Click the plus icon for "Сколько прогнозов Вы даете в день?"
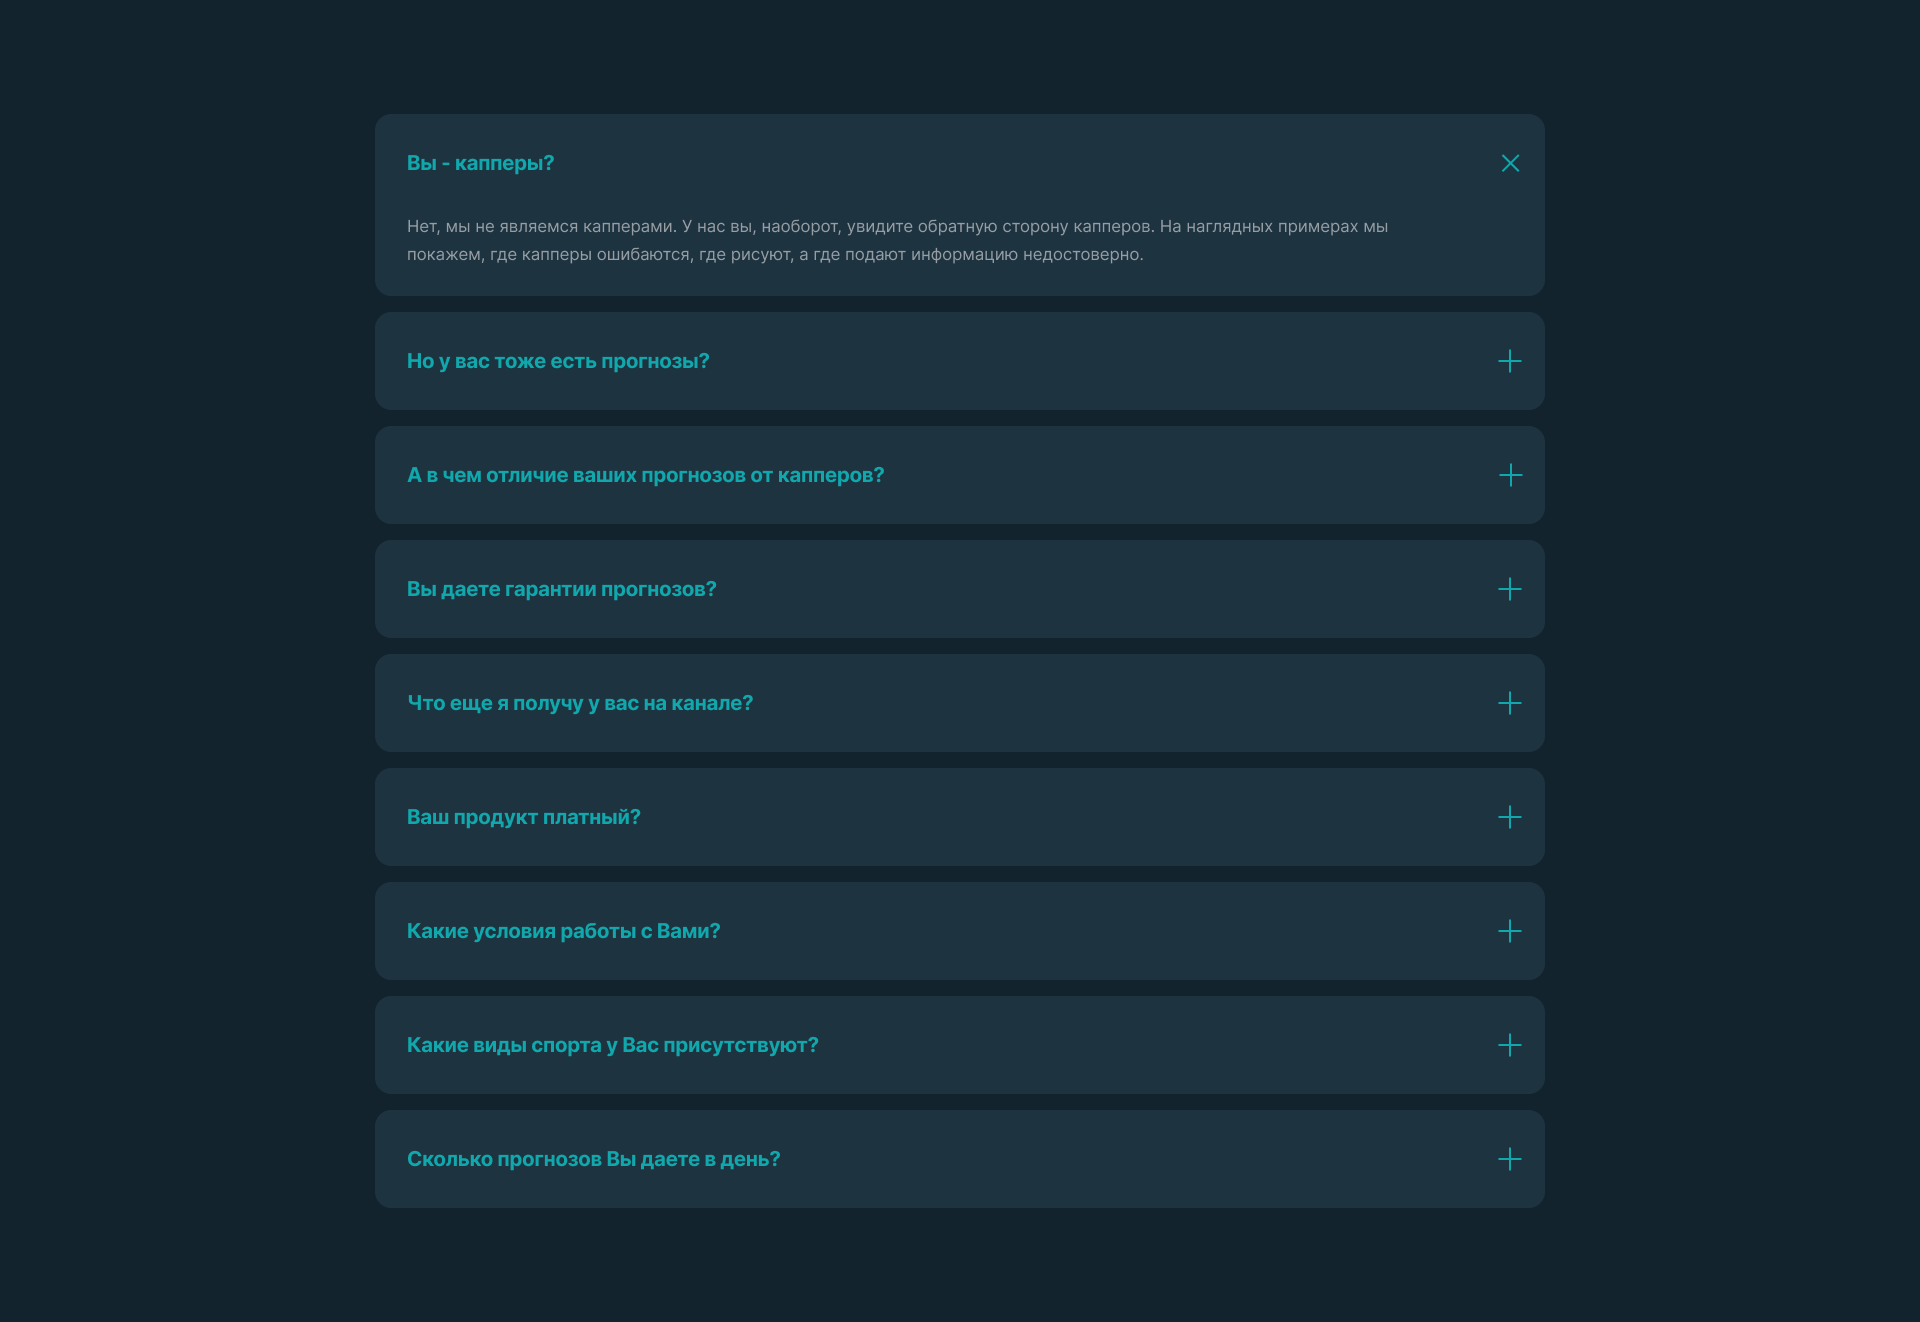 click(x=1510, y=1159)
